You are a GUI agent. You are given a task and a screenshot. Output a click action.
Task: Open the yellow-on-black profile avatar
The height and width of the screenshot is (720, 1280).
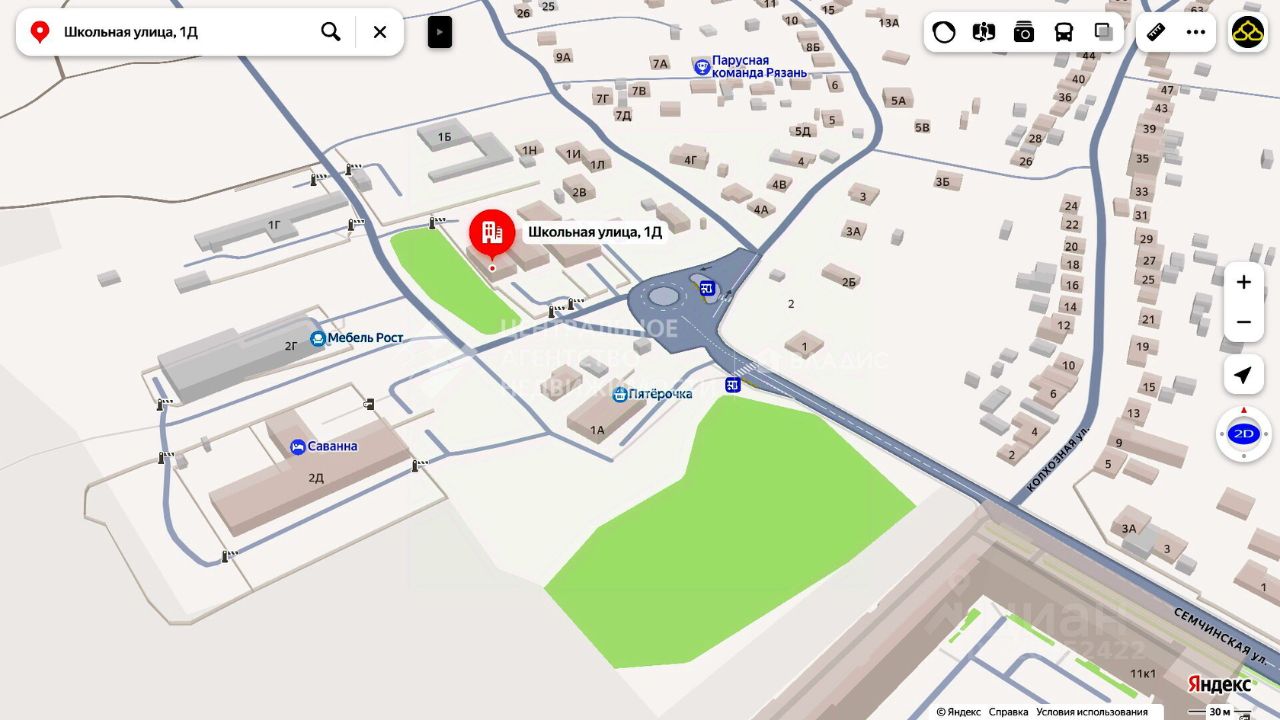(x=1248, y=32)
